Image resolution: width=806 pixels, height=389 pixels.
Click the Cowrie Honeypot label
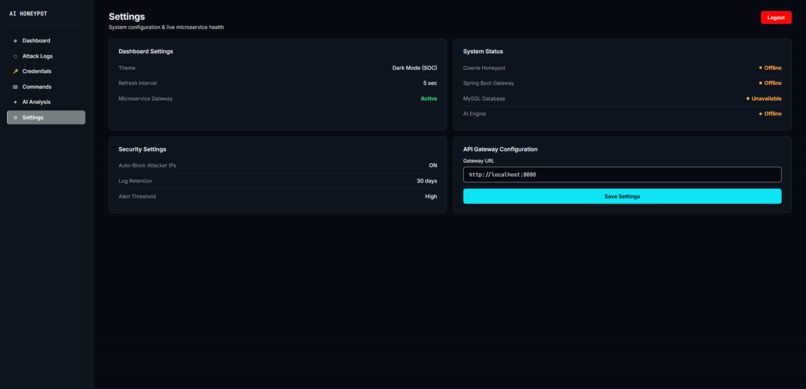click(484, 68)
